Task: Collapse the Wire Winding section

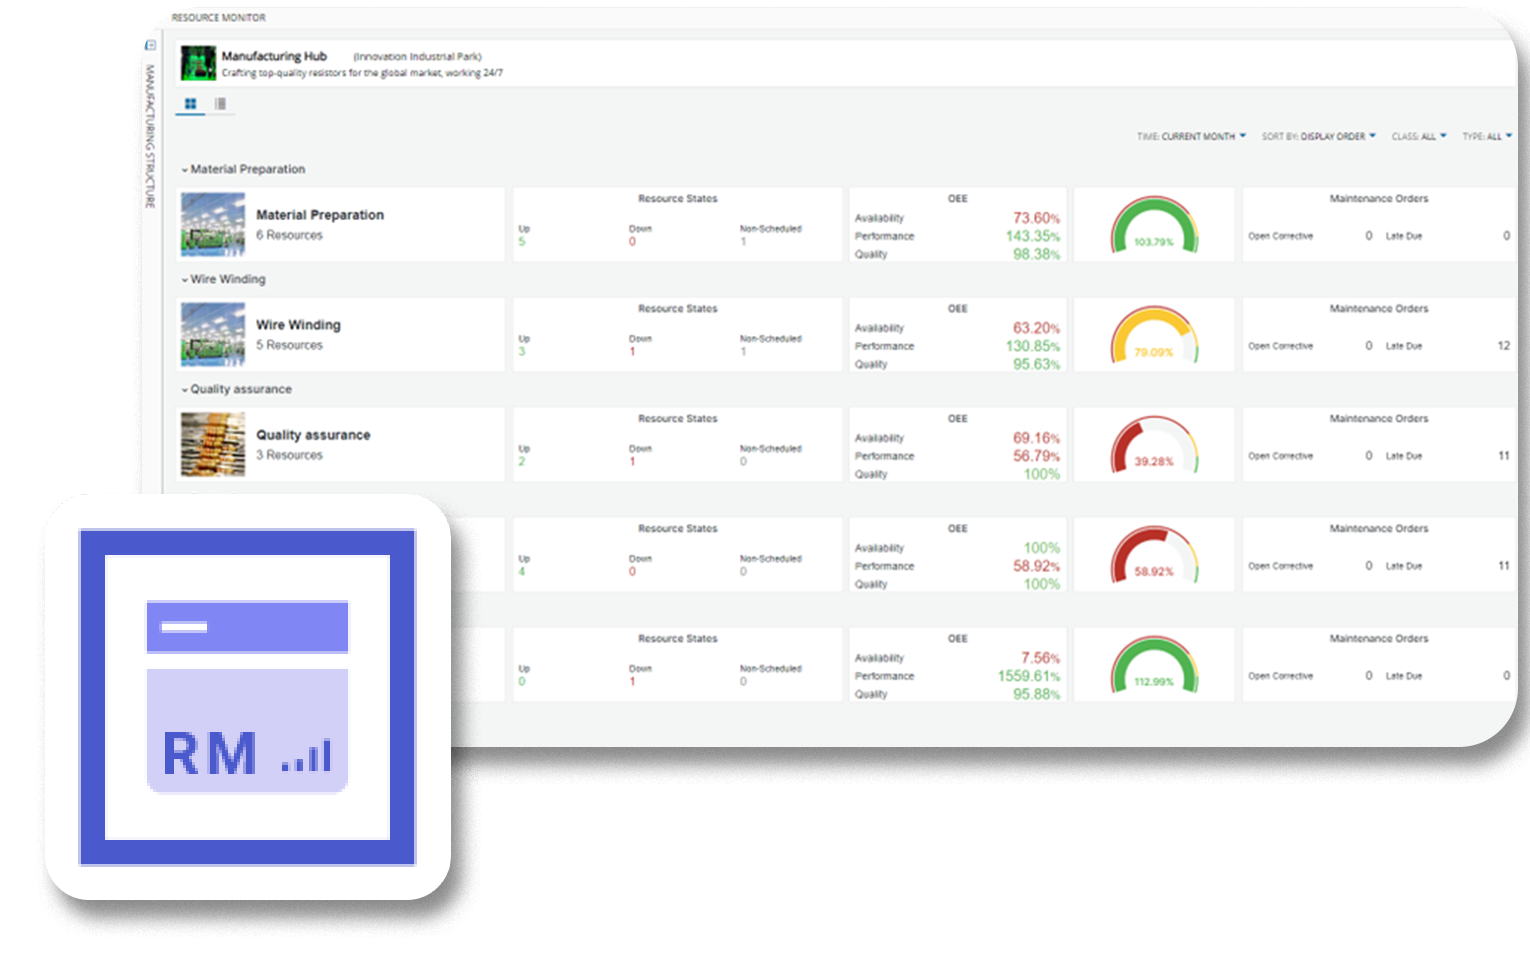Action: [x=184, y=279]
